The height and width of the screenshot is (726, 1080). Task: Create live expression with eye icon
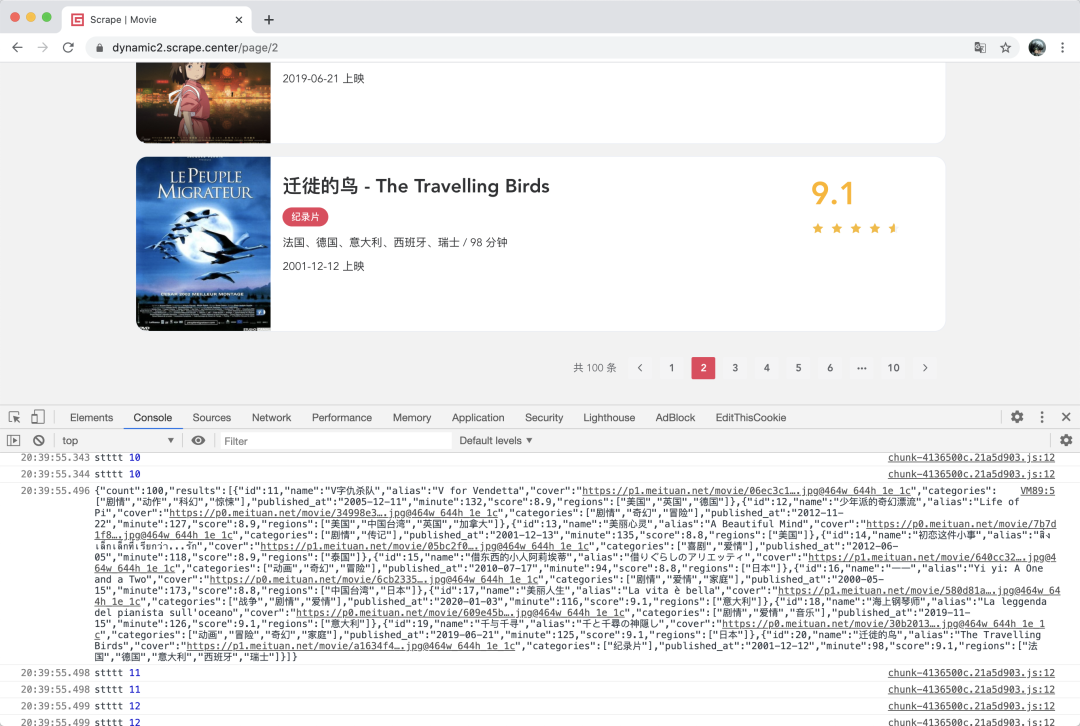(198, 440)
